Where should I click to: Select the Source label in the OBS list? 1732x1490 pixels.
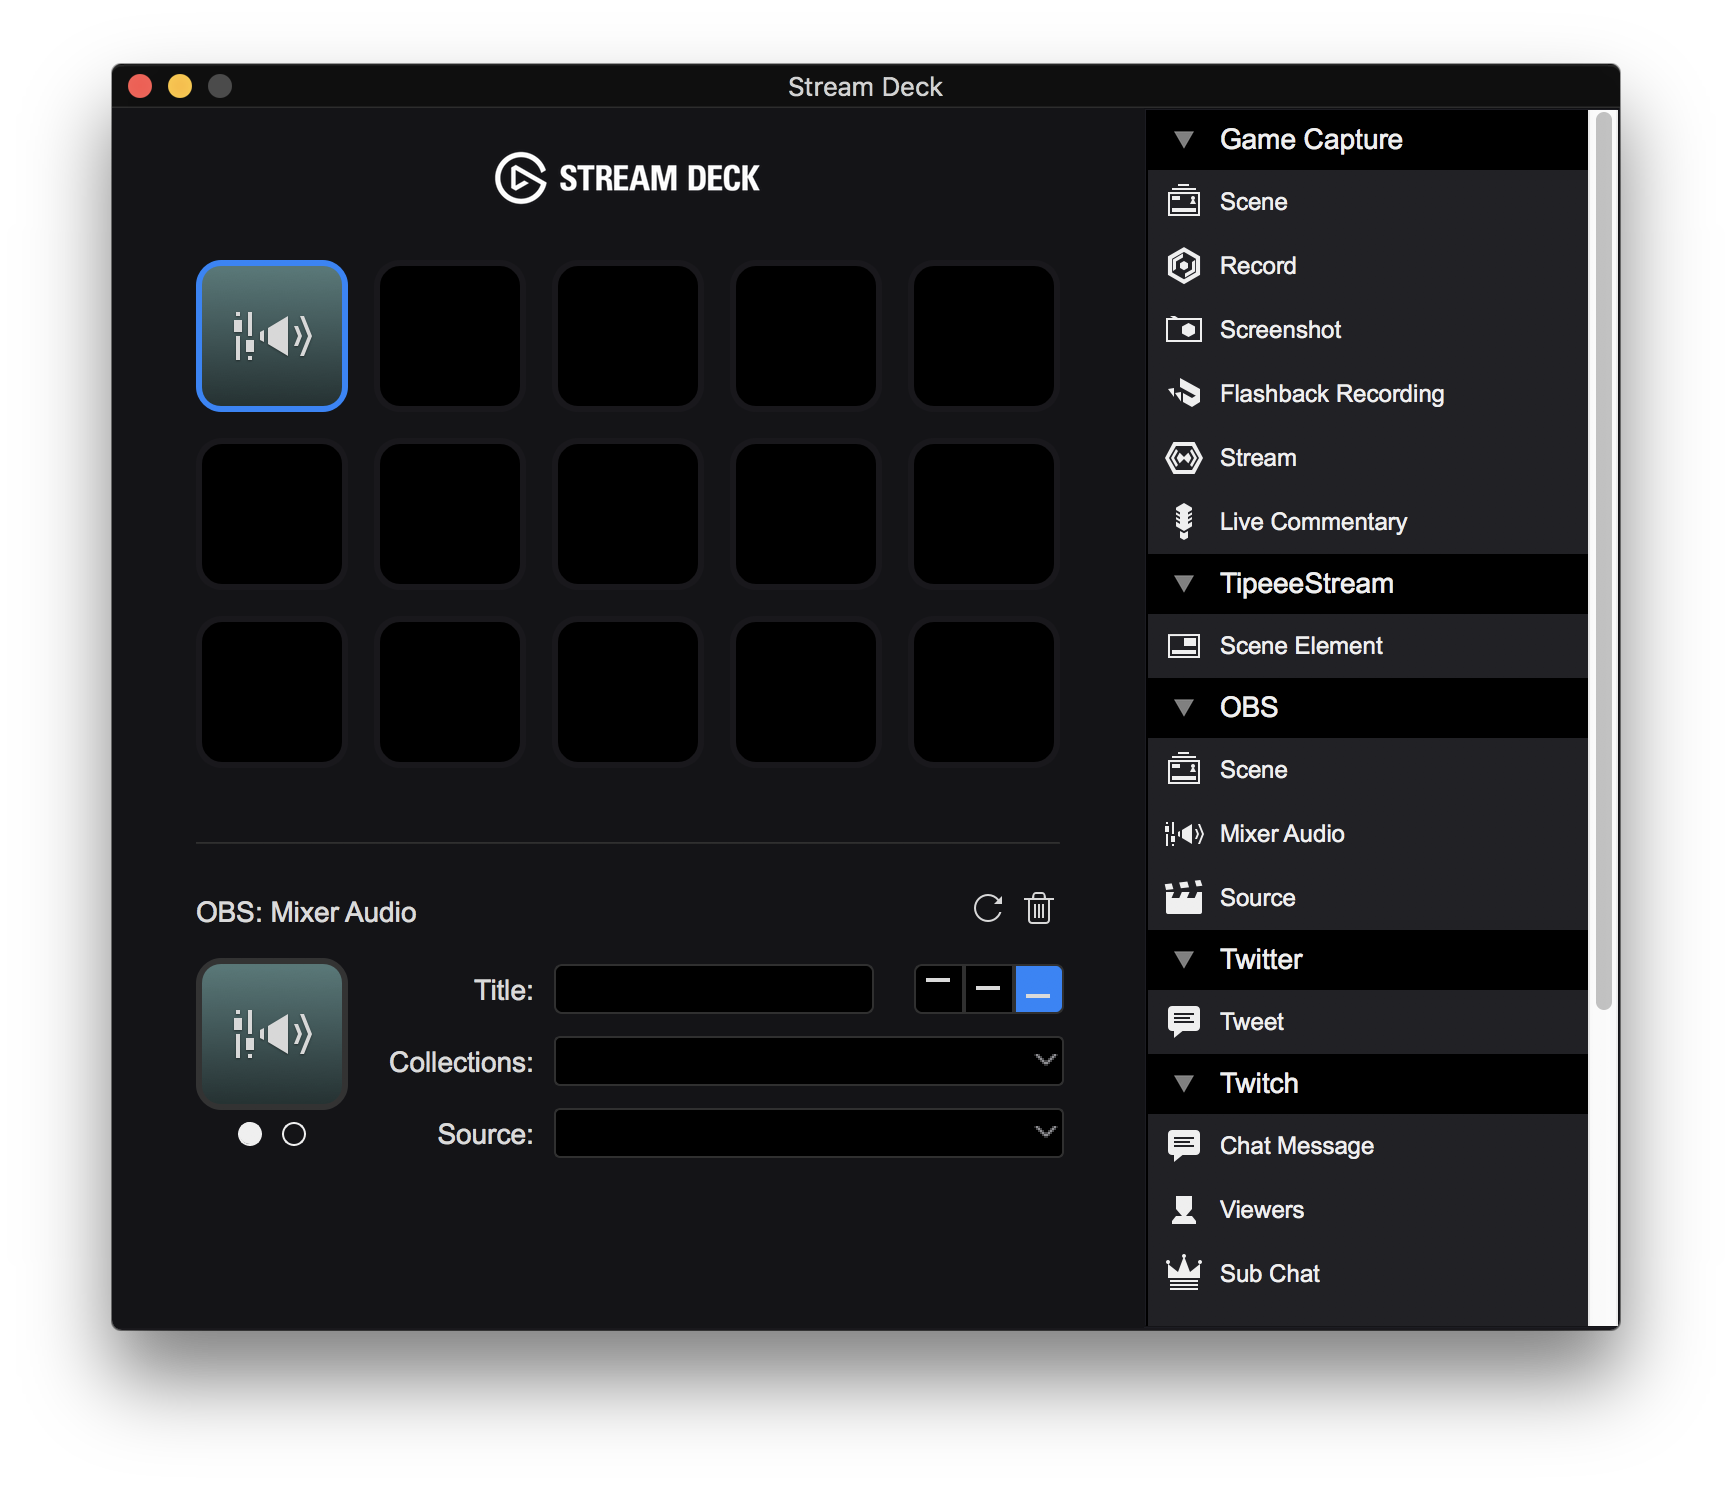1257,897
